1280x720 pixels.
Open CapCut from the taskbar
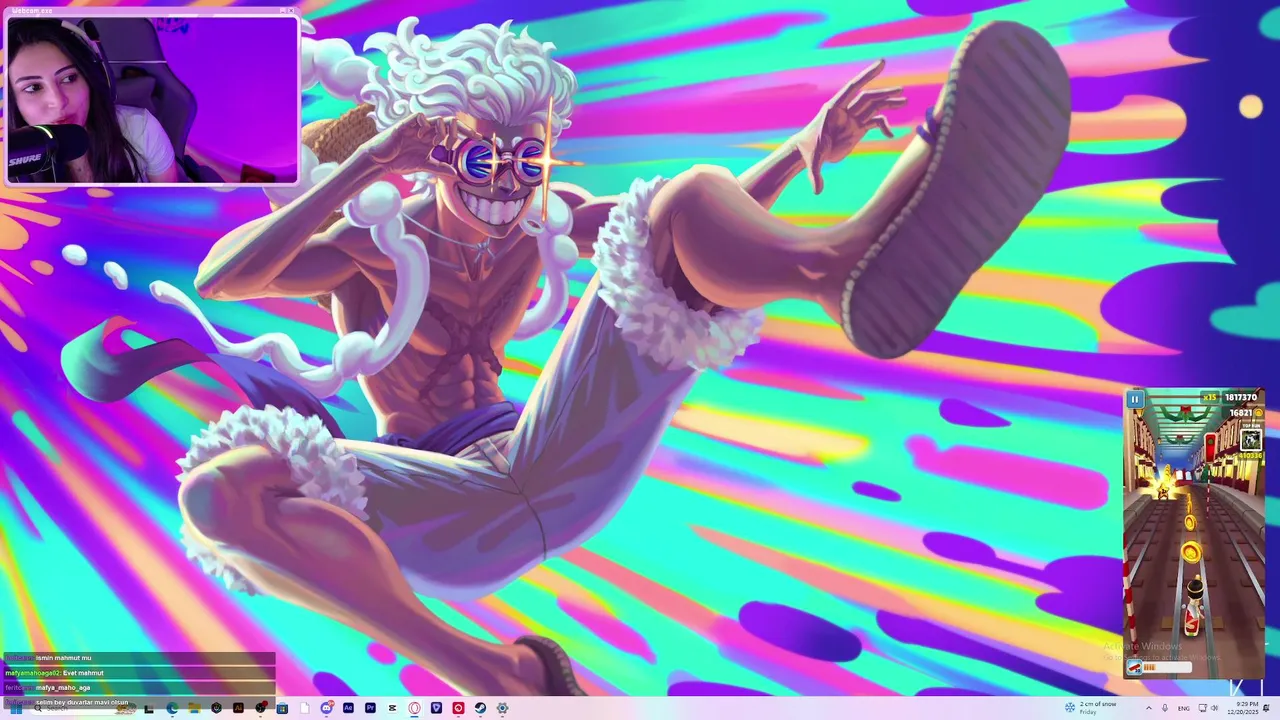(x=392, y=708)
